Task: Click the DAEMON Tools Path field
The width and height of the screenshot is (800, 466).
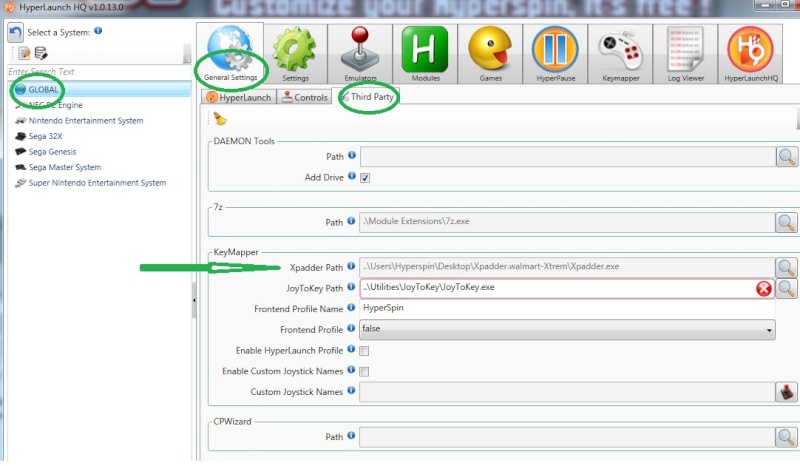Action: pyautogui.click(x=568, y=157)
